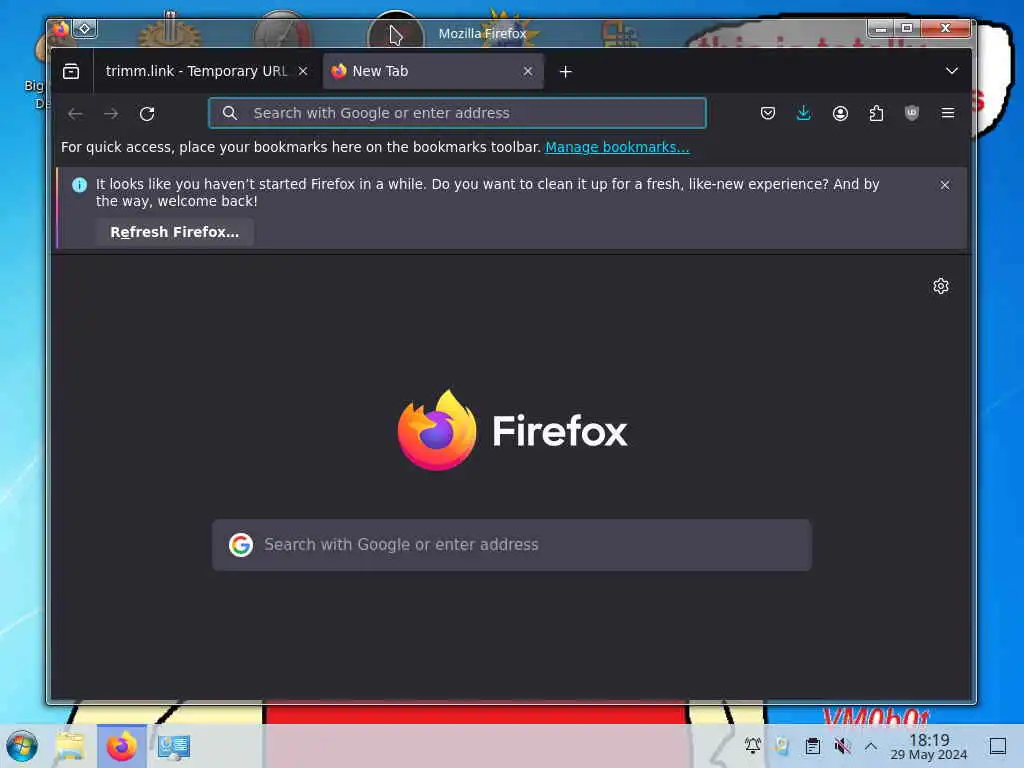
Task: Expand the list all tabs chevron
Action: coord(952,71)
